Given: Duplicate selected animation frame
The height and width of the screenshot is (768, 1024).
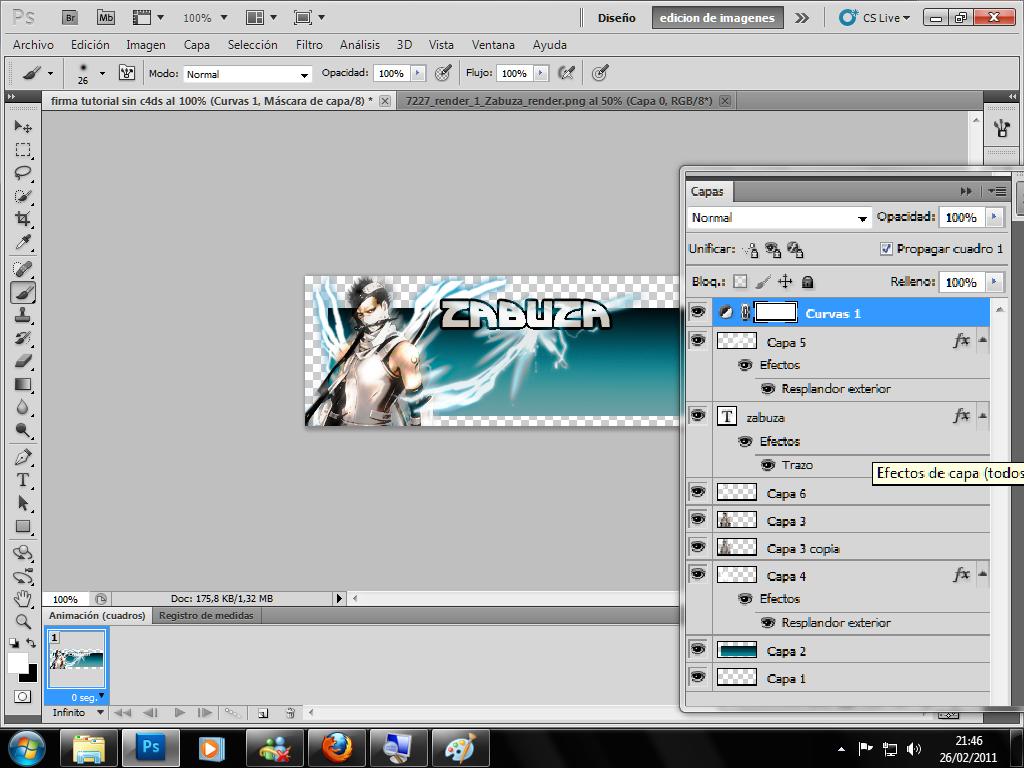Looking at the screenshot, I should click(x=263, y=713).
